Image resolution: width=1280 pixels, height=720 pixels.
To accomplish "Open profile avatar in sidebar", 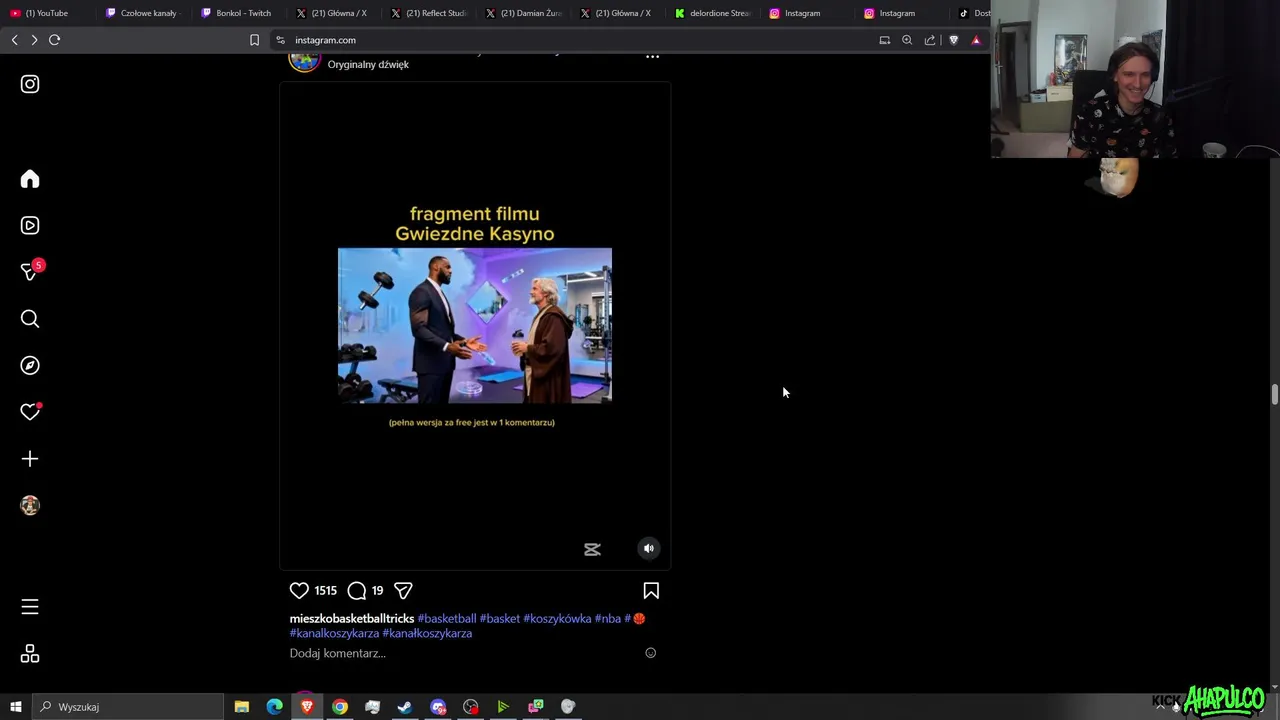I will coord(30,505).
